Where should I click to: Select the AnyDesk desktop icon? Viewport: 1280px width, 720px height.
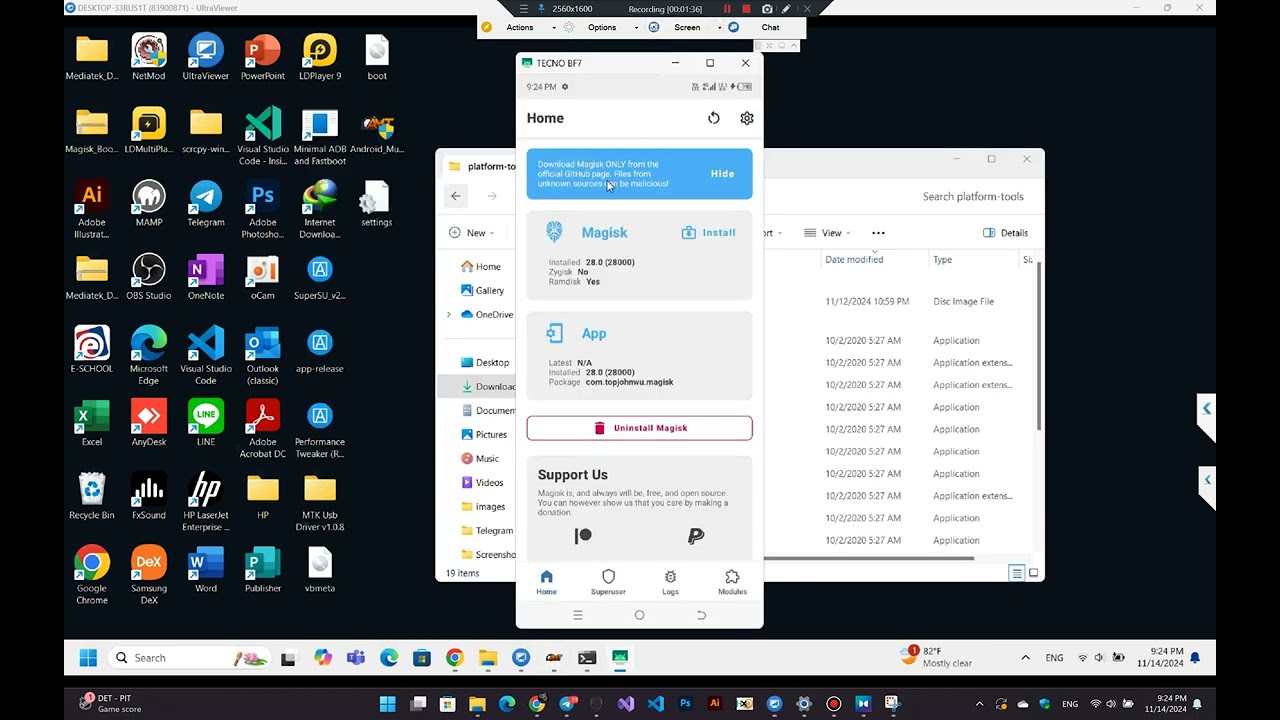pos(149,423)
